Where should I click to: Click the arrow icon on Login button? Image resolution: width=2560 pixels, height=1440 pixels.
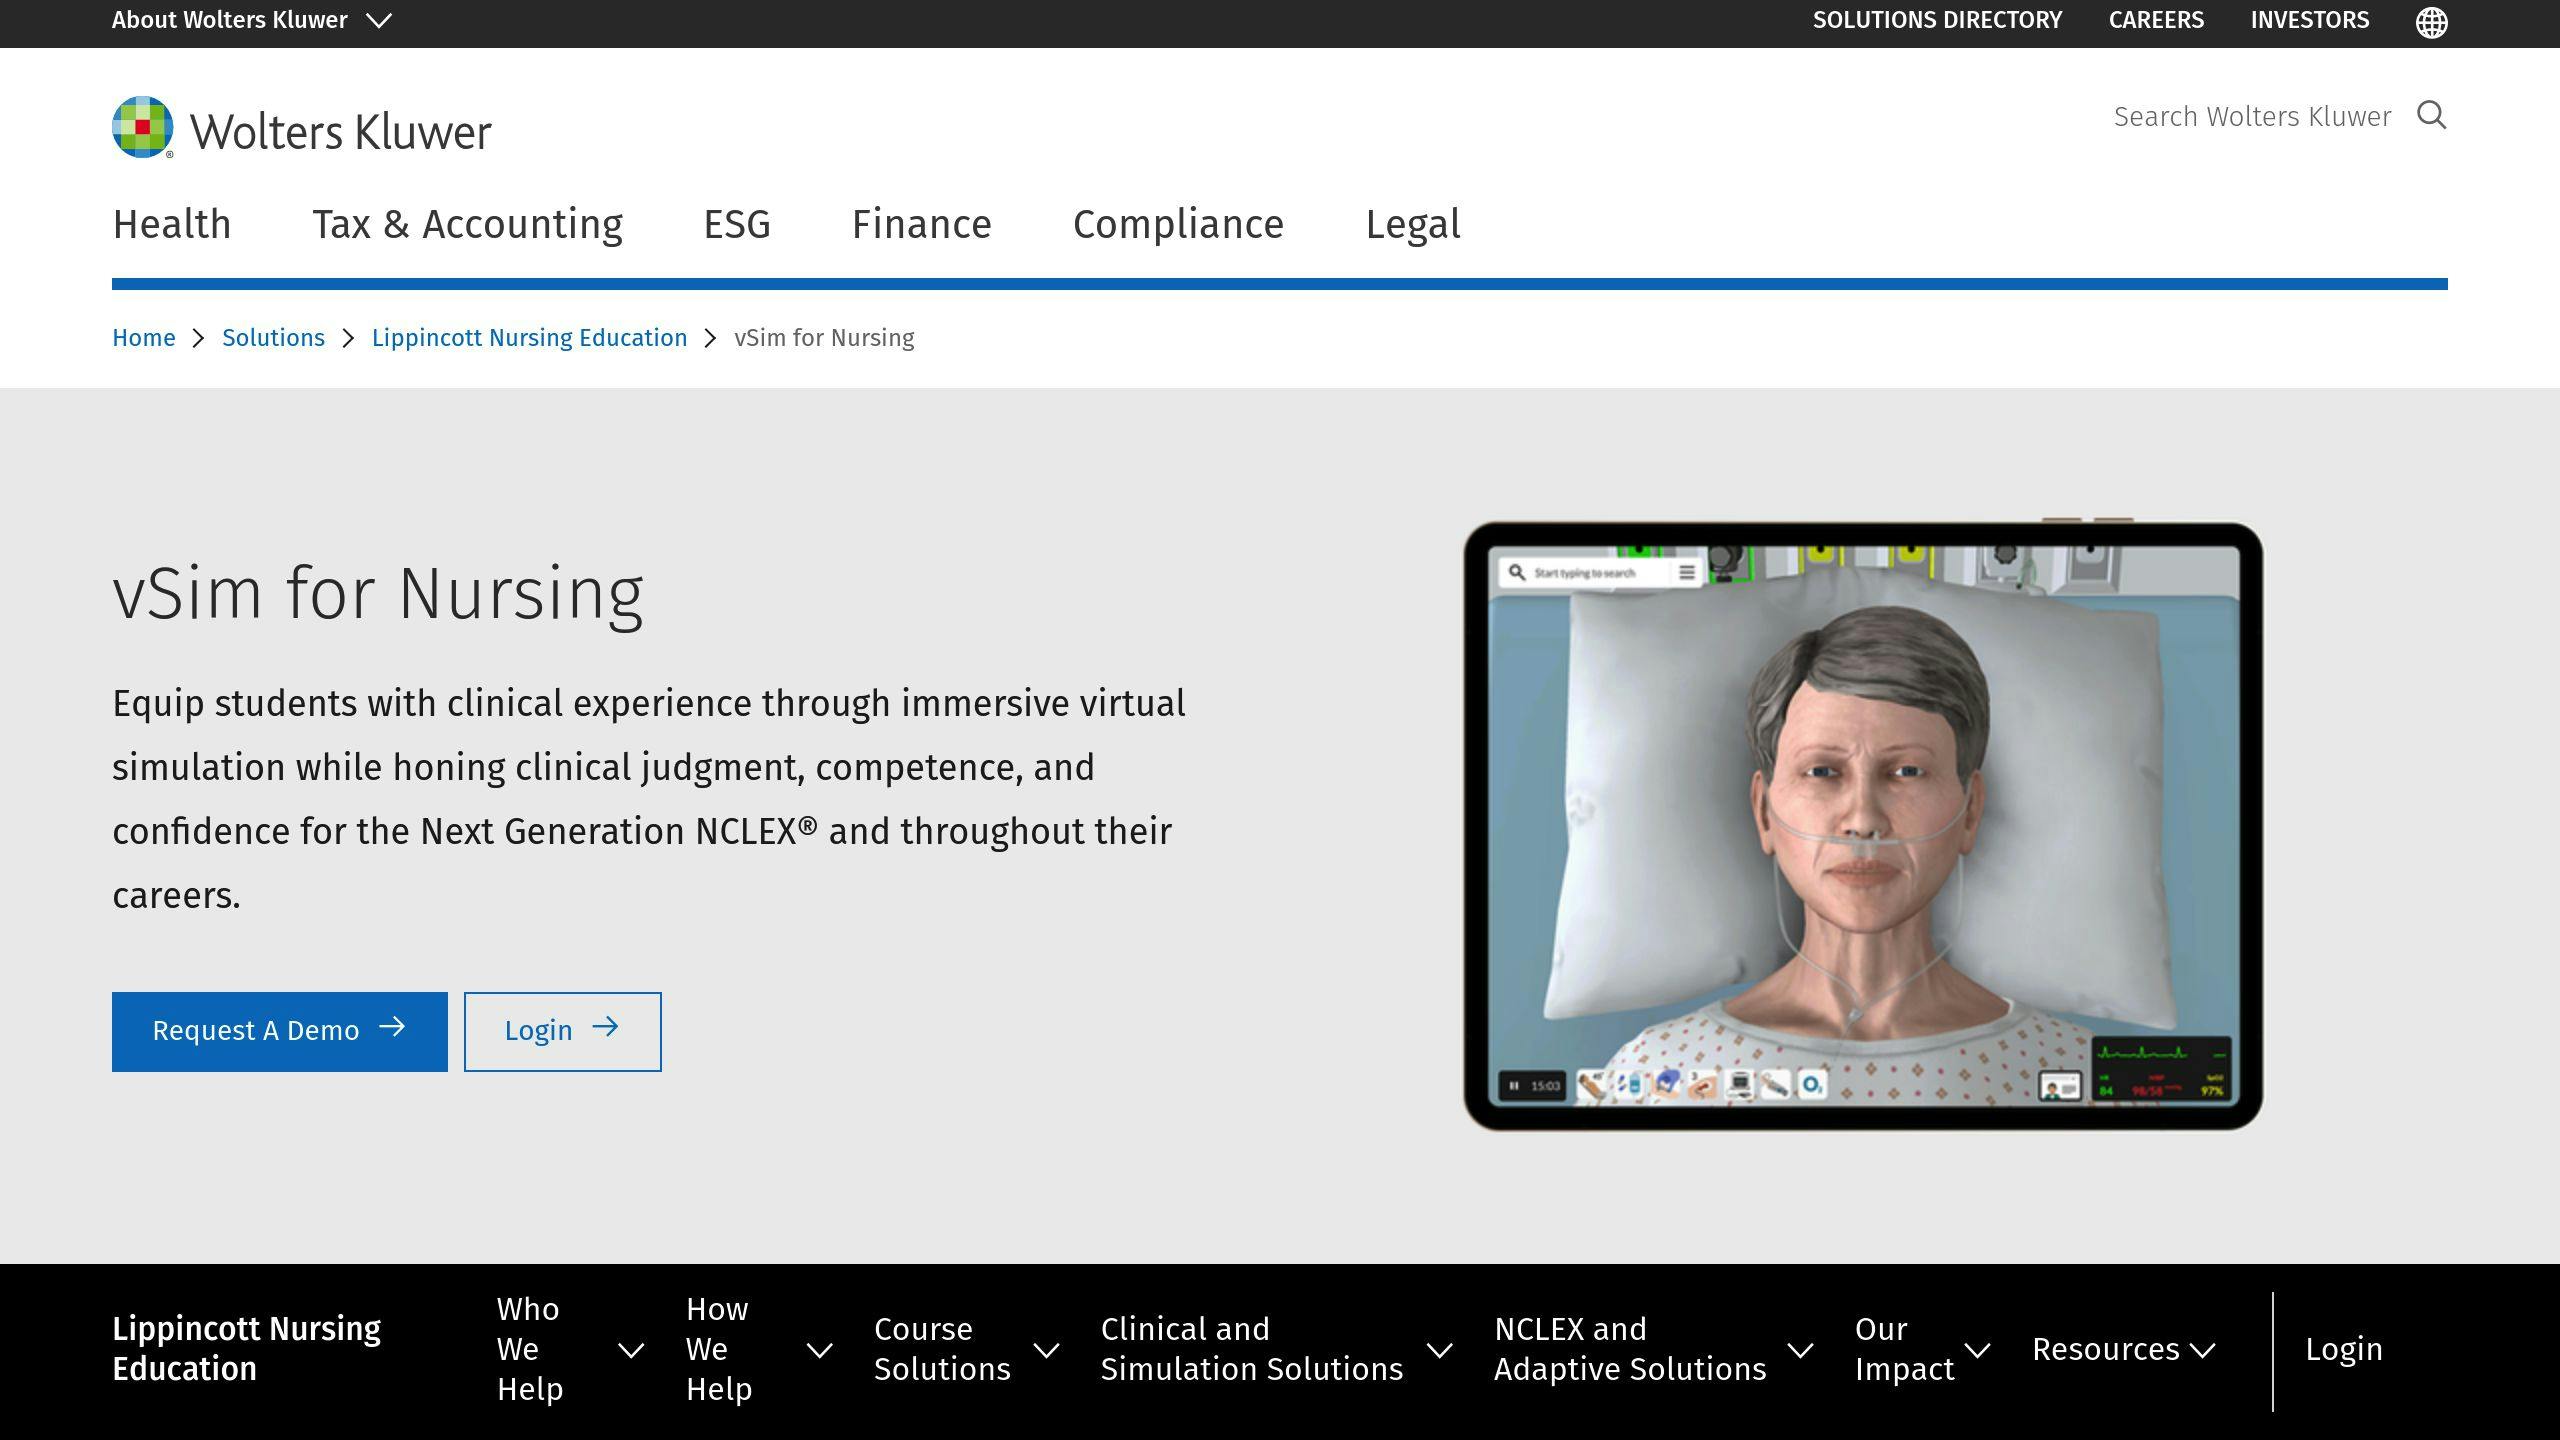tap(605, 1028)
